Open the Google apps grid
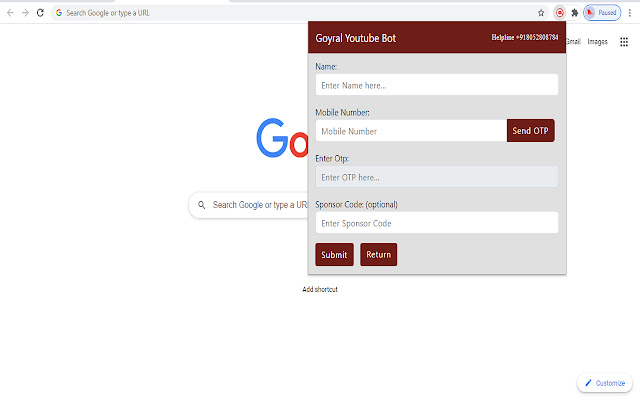This screenshot has width=640, height=400. [624, 42]
